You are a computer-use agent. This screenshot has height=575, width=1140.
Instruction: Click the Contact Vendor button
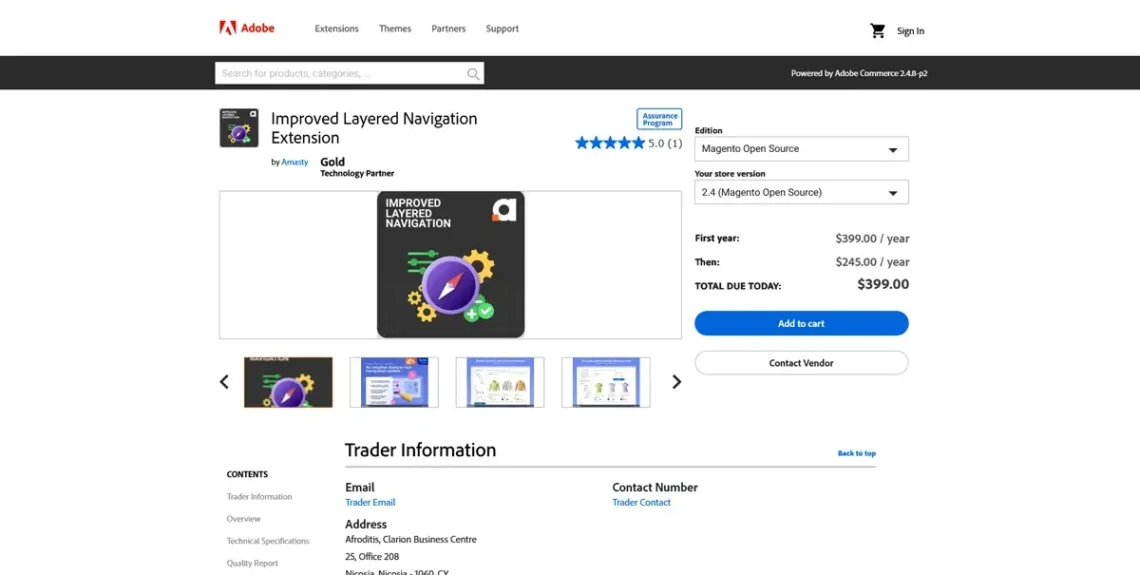pos(801,363)
